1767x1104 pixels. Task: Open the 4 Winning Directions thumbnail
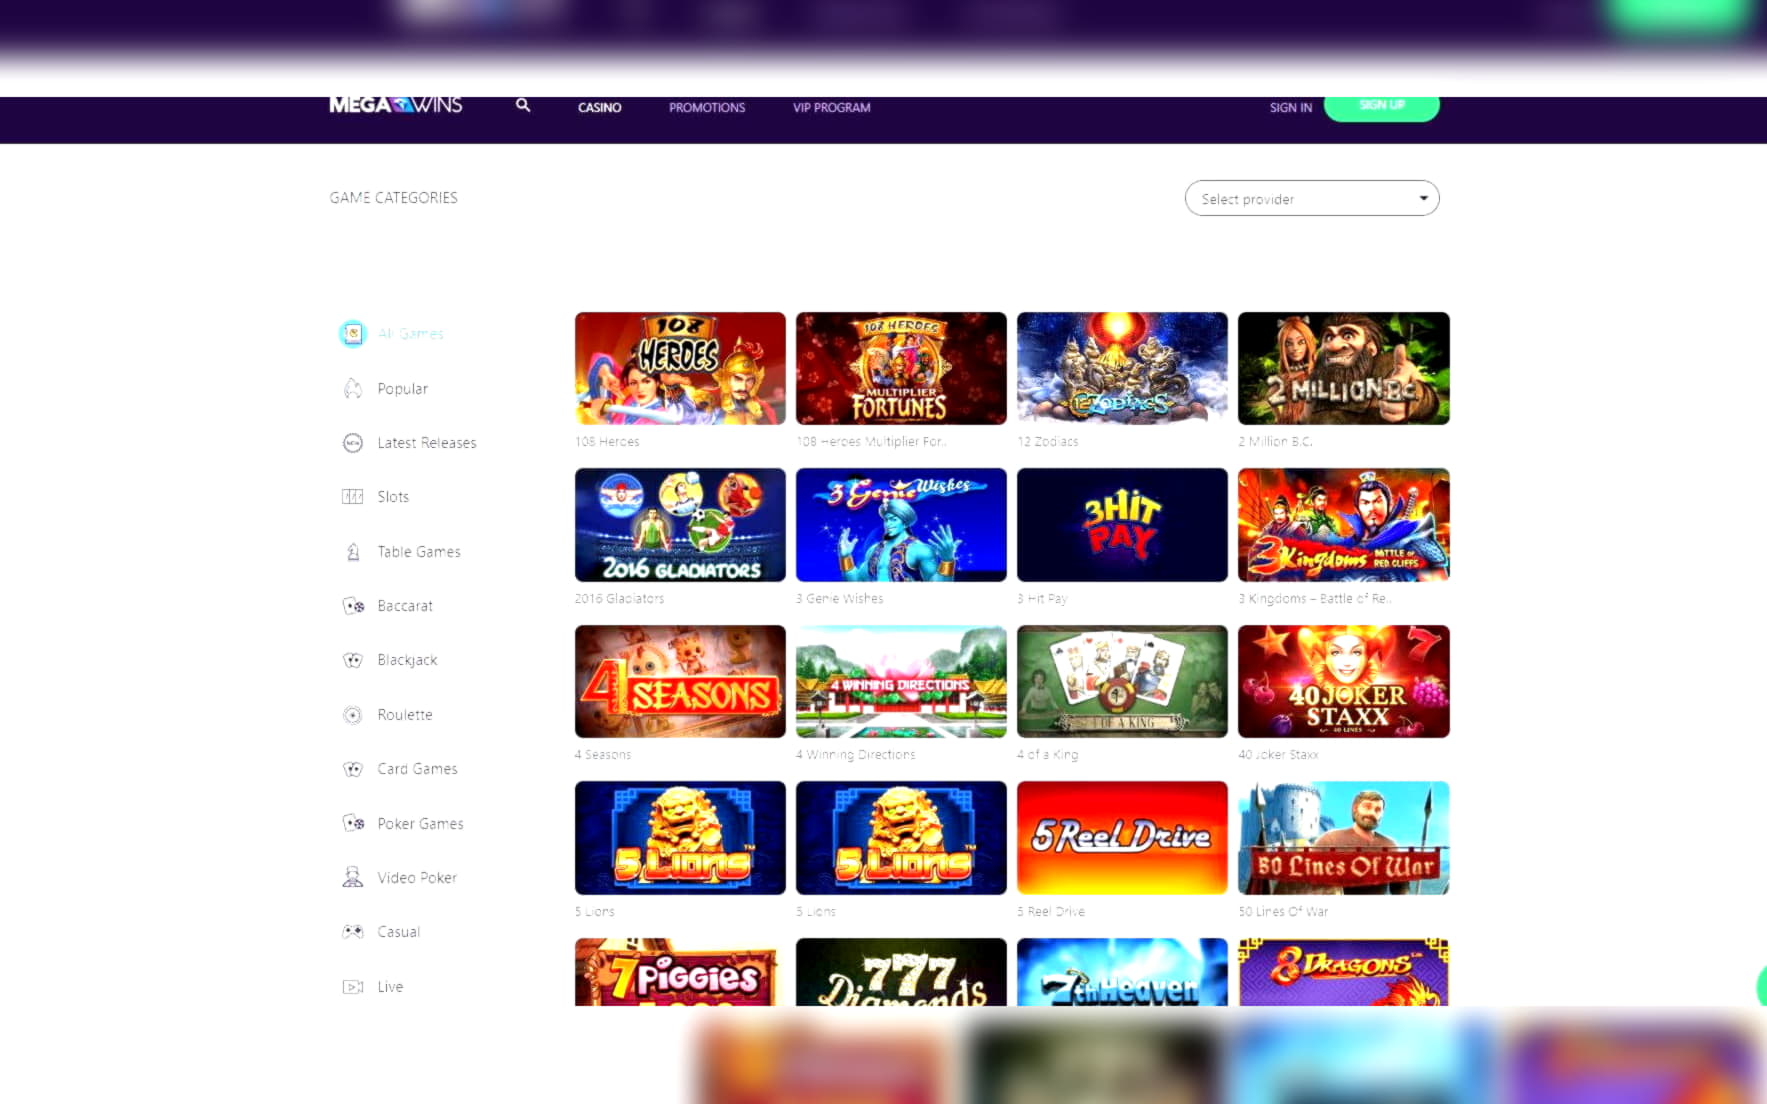[901, 681]
